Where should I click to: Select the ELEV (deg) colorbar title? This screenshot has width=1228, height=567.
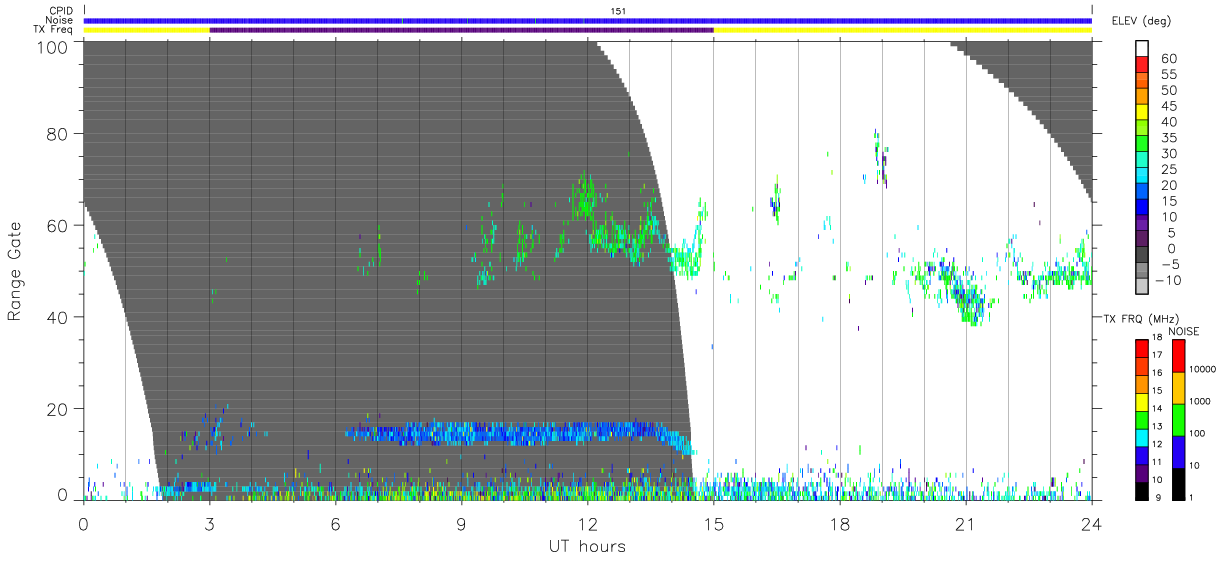coord(1141,21)
